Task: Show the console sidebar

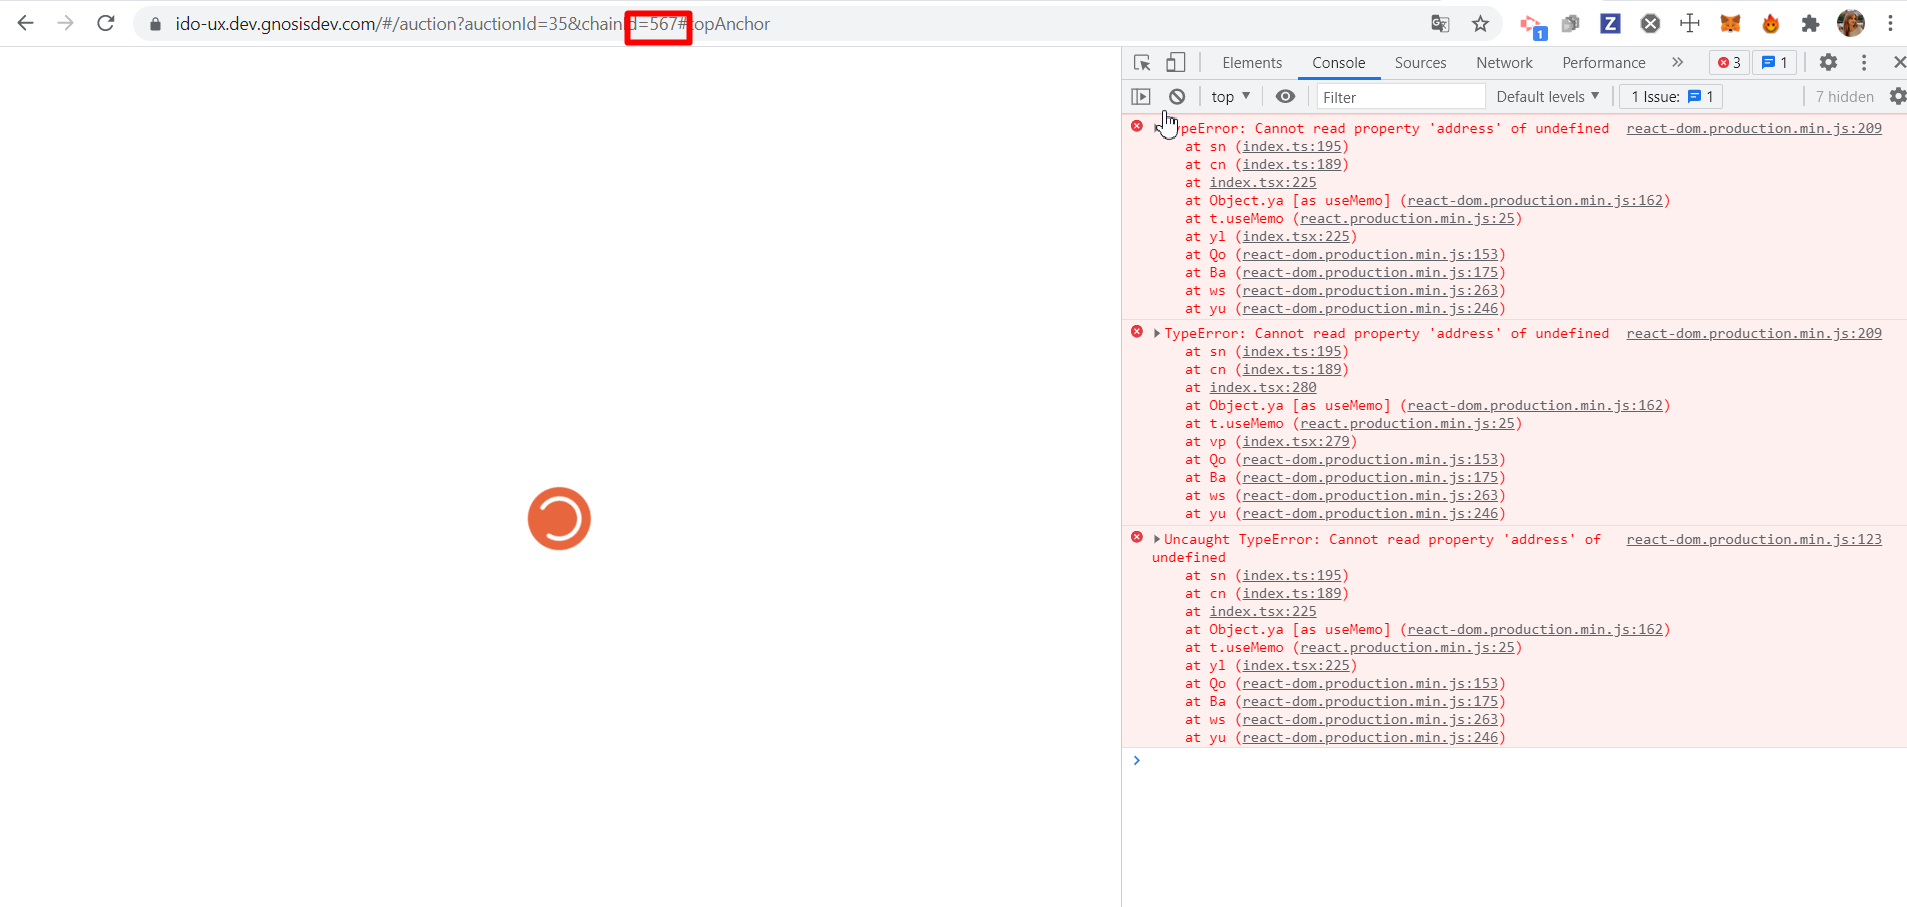Action: click(x=1141, y=96)
